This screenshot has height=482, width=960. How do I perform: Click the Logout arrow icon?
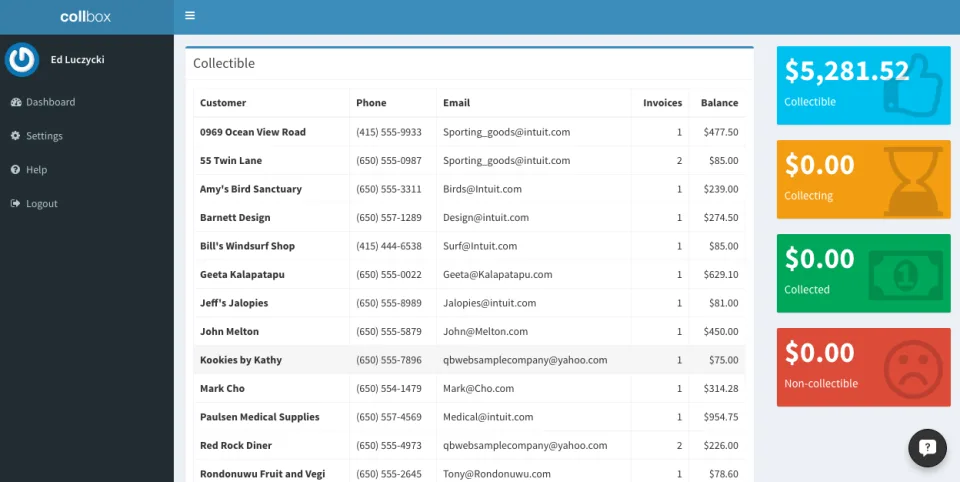pos(15,203)
